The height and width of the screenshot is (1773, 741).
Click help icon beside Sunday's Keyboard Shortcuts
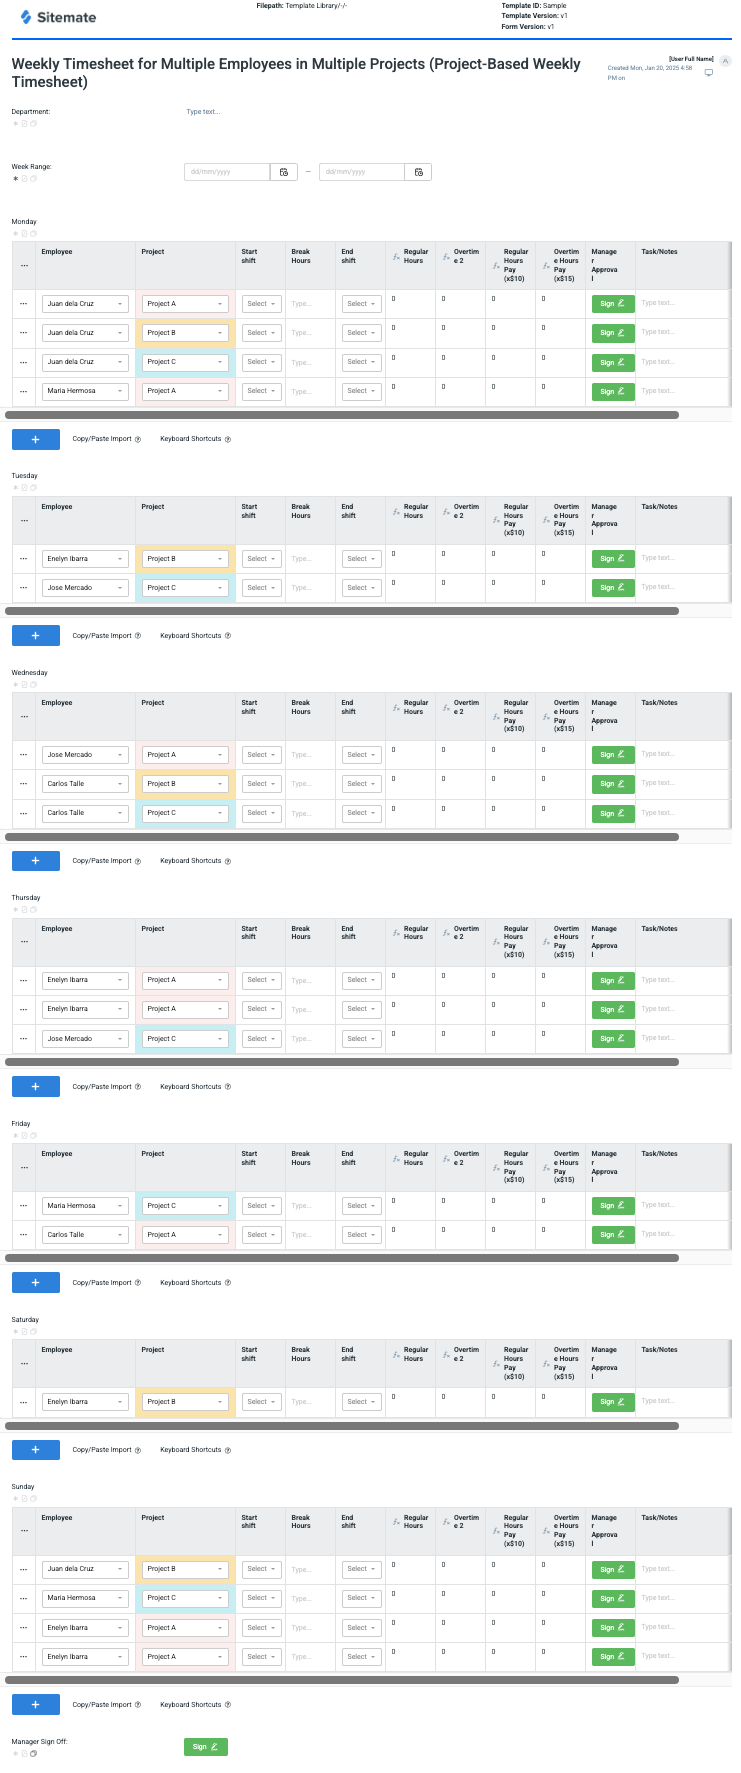228,1705
